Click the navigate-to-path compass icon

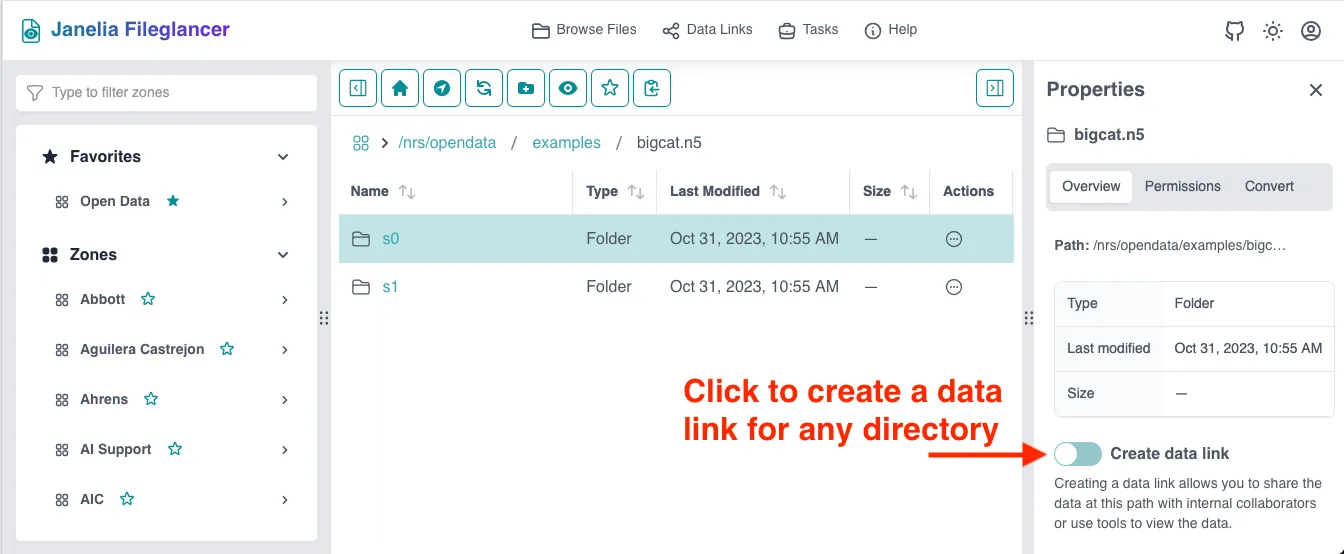tap(442, 88)
